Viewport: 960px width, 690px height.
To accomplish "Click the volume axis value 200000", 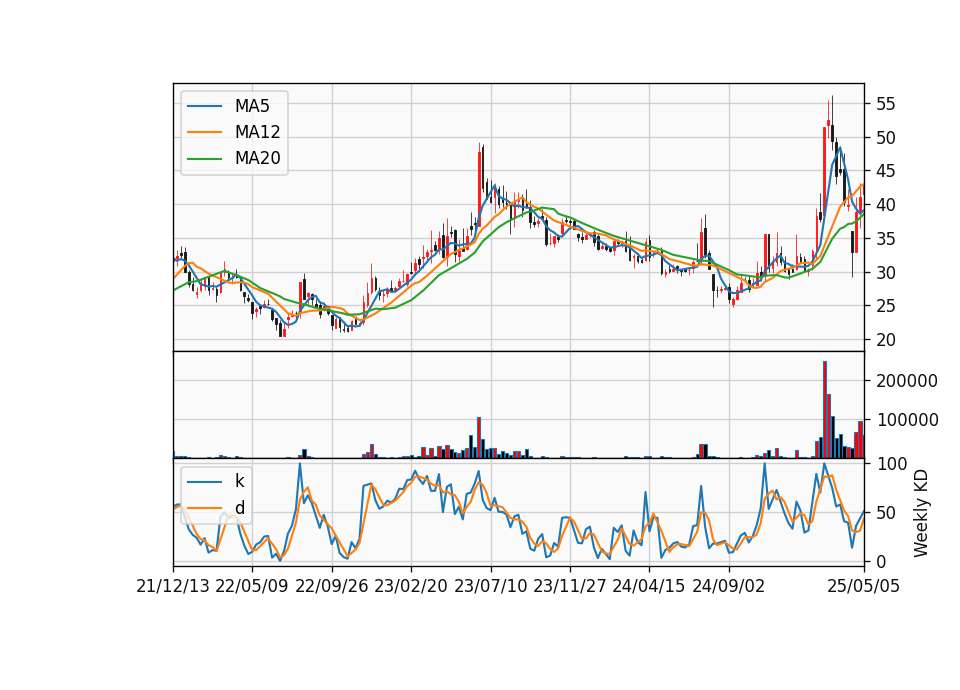I will [907, 381].
